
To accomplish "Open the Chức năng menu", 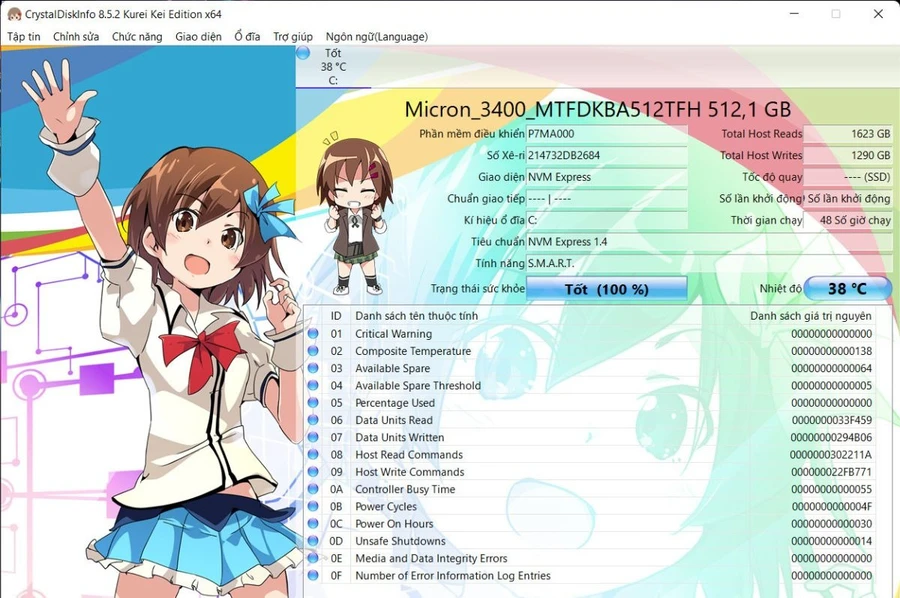I will (x=137, y=37).
